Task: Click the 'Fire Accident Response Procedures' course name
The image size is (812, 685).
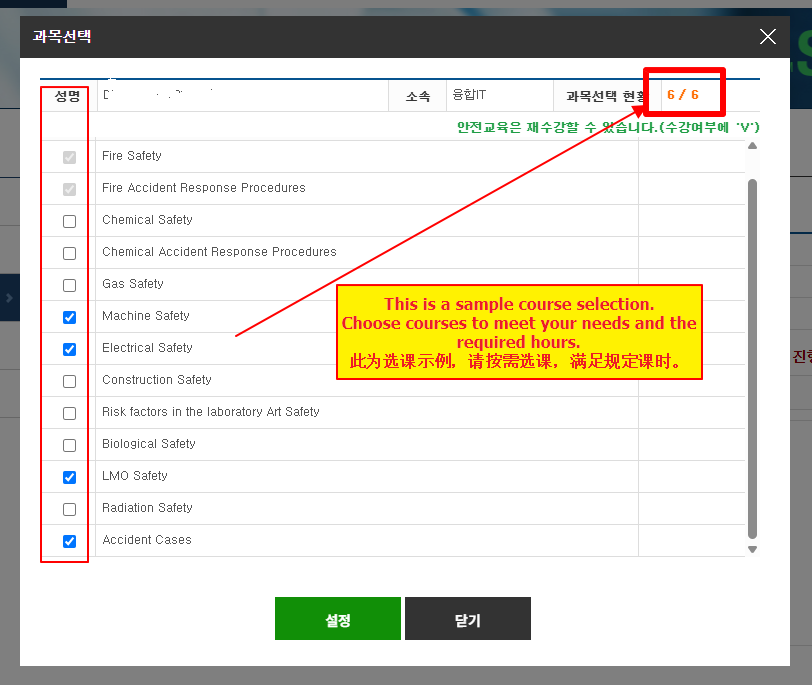Action: tap(204, 188)
